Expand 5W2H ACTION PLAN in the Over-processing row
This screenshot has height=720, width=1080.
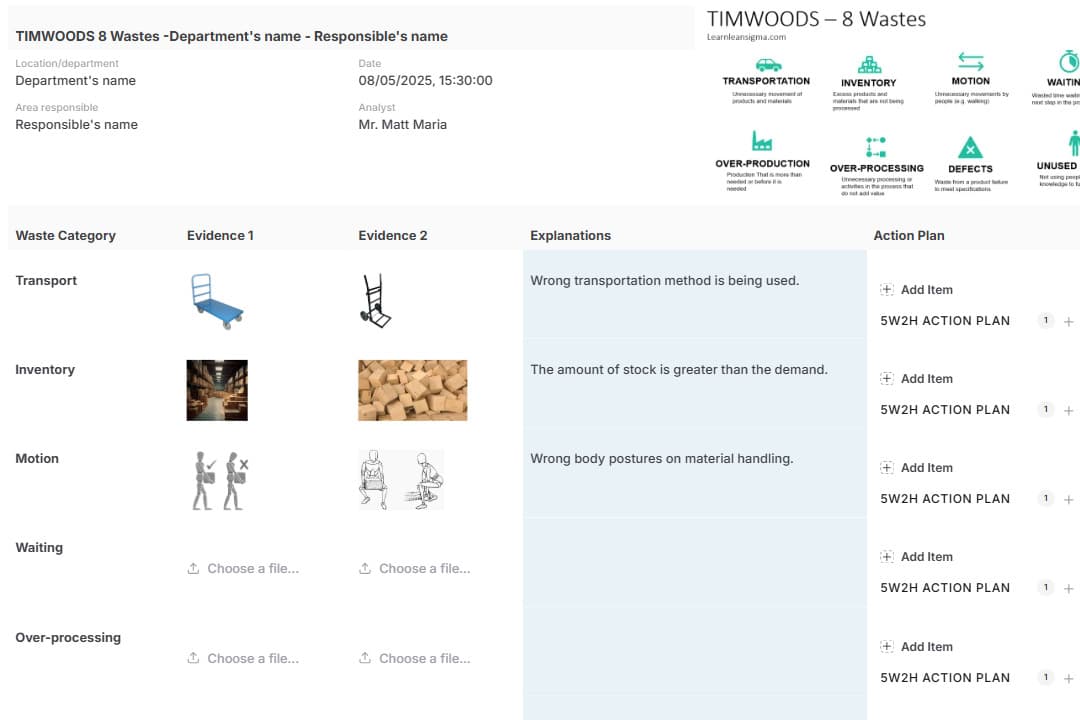[x=944, y=678]
